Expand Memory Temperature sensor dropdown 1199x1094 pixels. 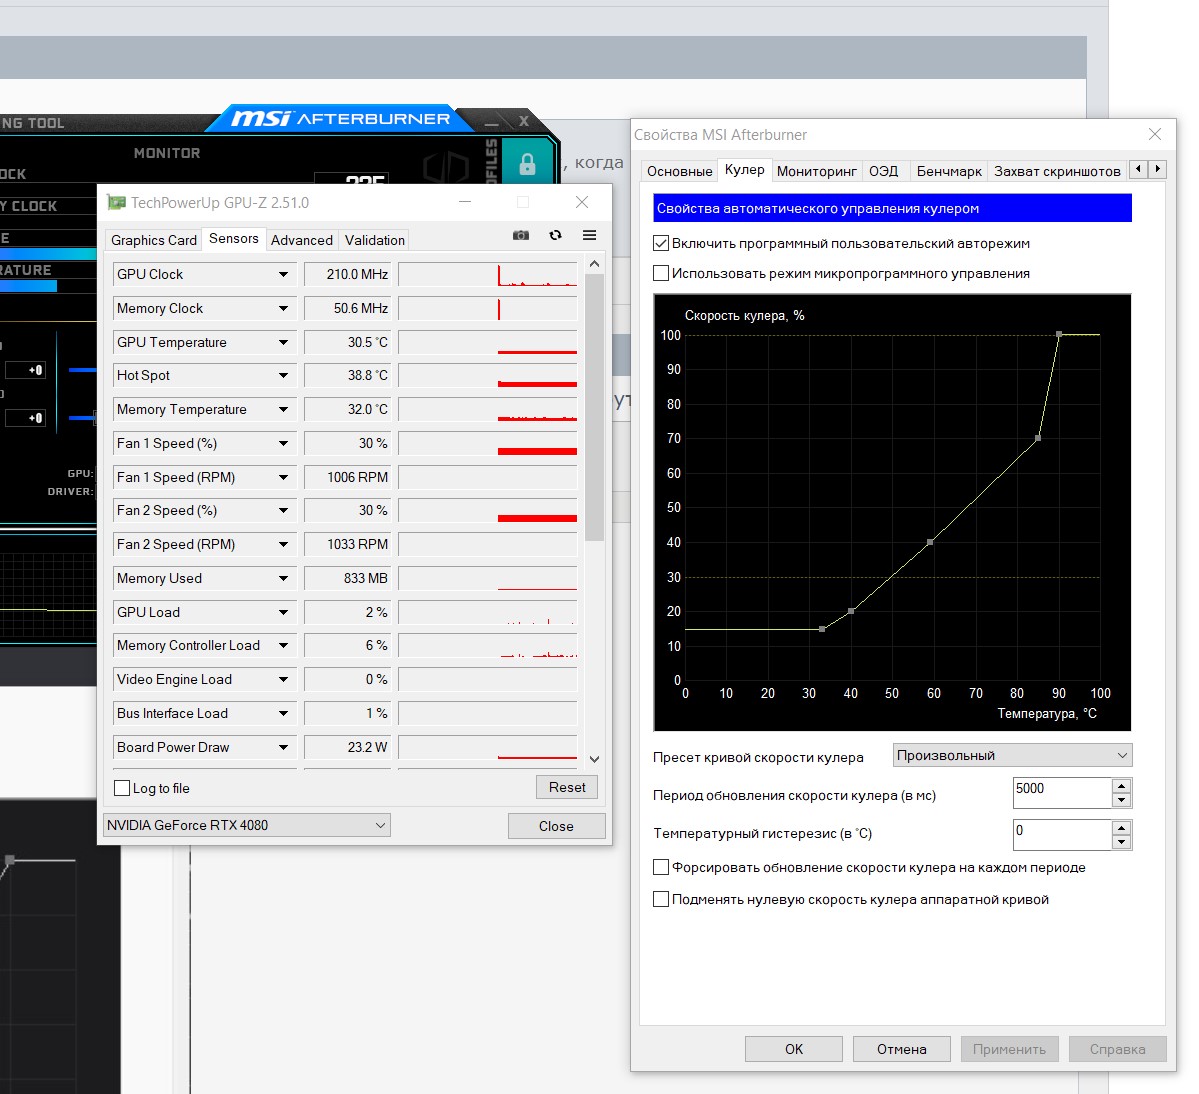[x=284, y=410]
